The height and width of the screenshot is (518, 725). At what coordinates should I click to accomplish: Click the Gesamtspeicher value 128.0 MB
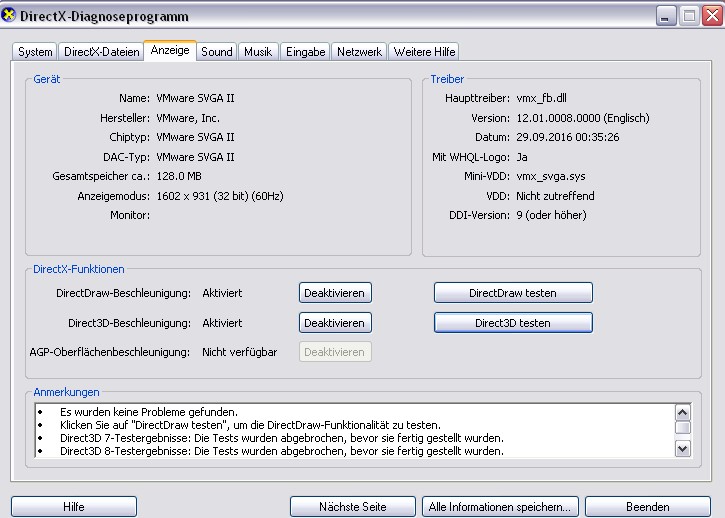pos(179,176)
